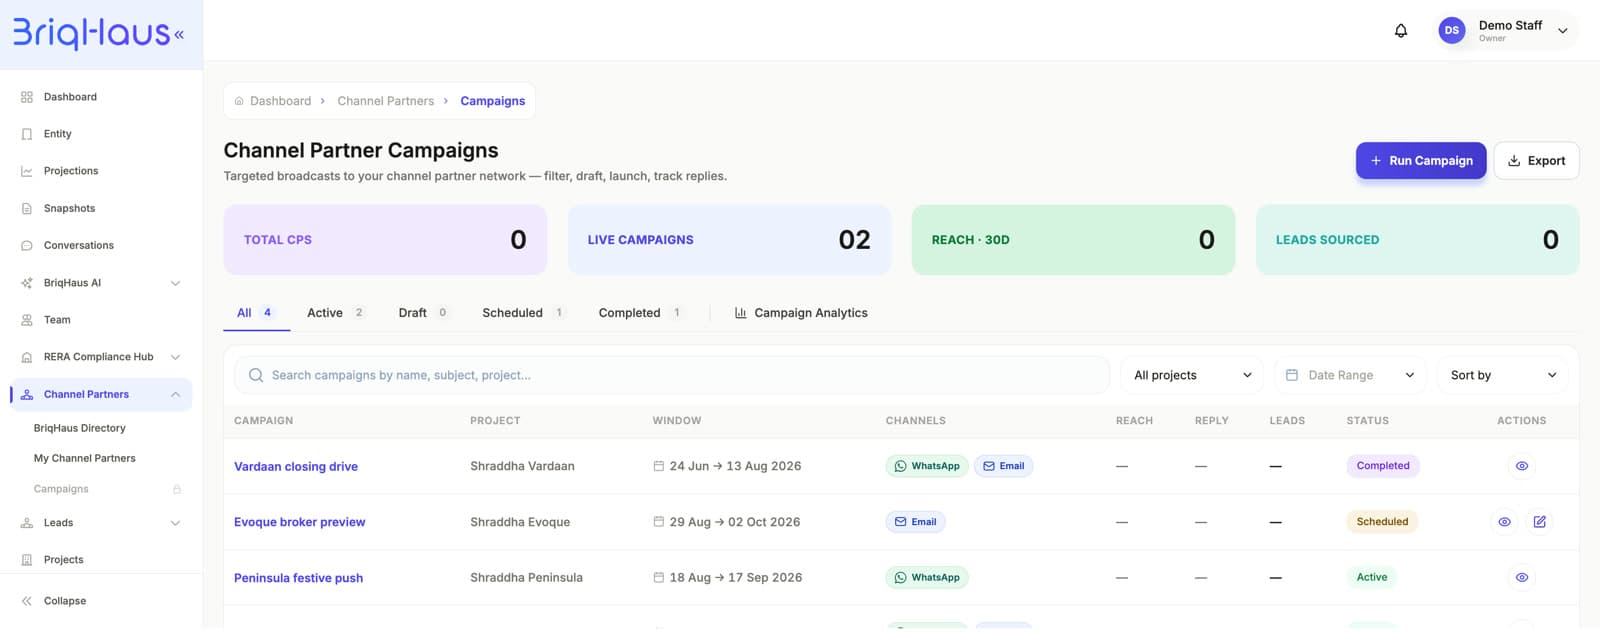
Task: Open Evoque broker preview campaign link
Action: 300,522
